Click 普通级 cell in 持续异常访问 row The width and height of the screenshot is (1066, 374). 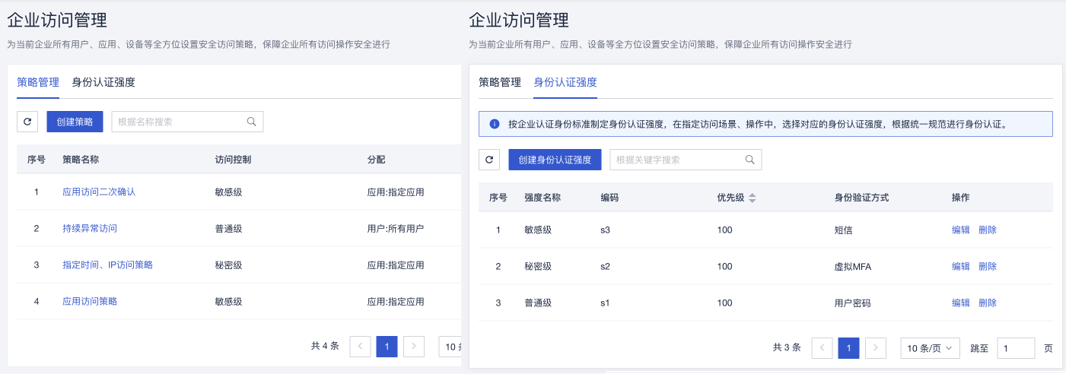pos(228,228)
